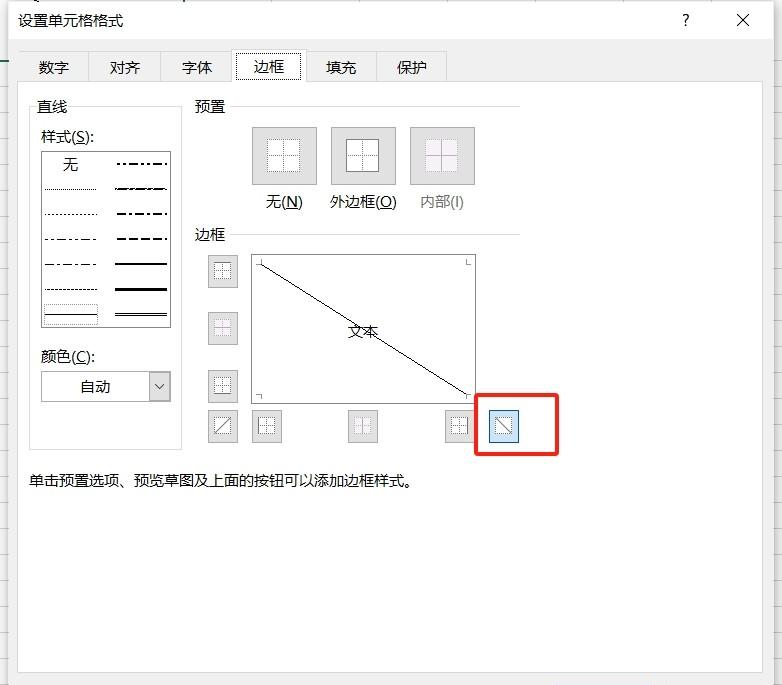Switch to the 保护 tab

coord(411,67)
